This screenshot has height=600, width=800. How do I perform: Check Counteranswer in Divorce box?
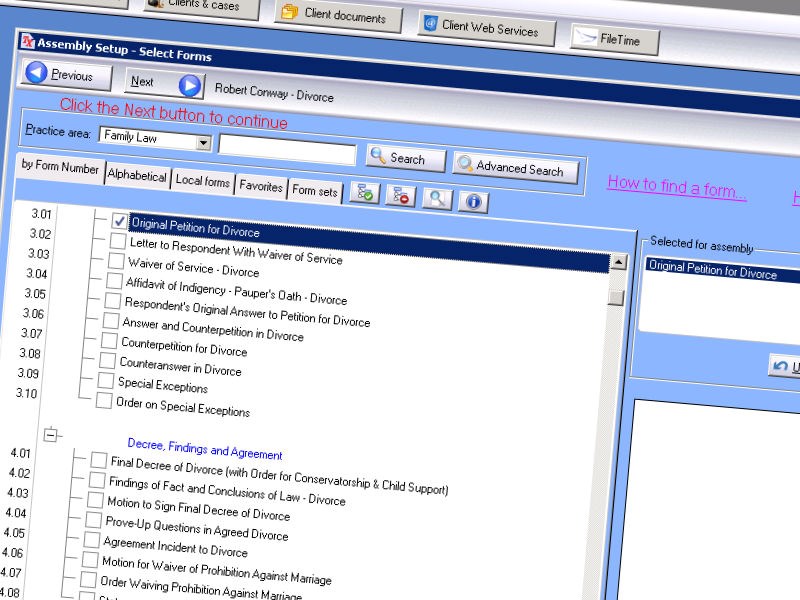point(107,360)
